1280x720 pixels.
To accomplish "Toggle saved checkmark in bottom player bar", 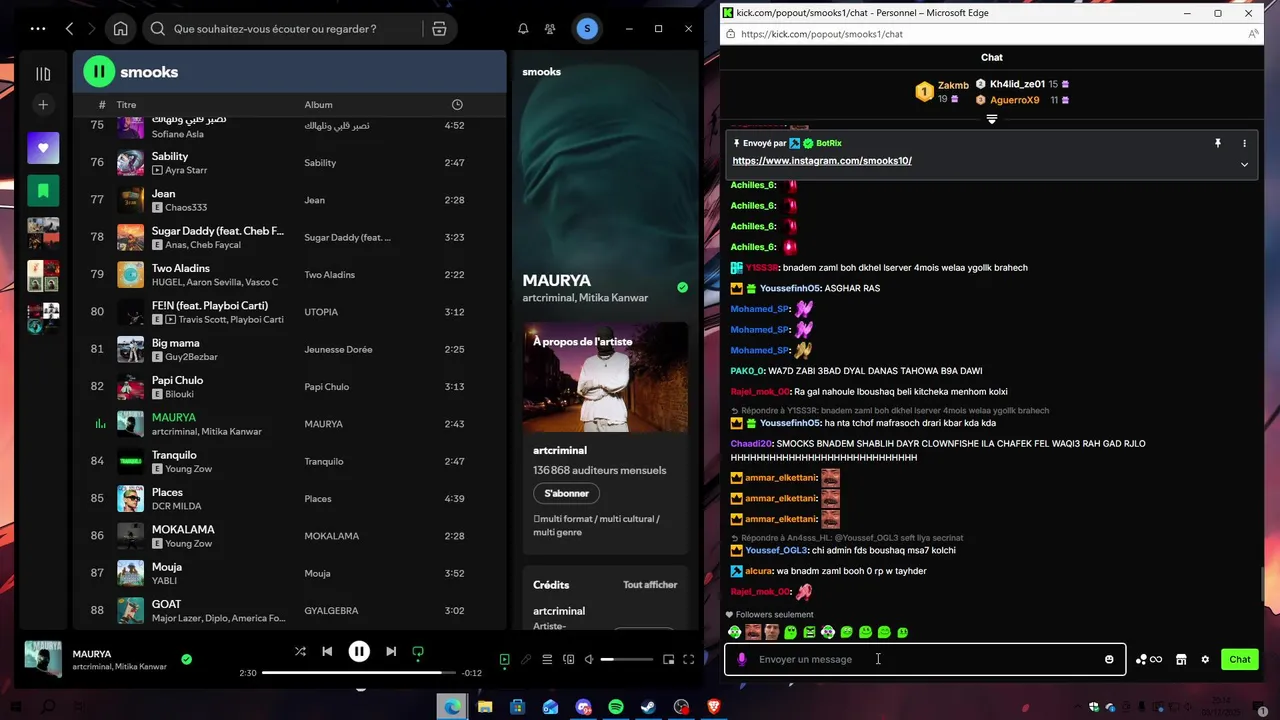I will point(186,660).
